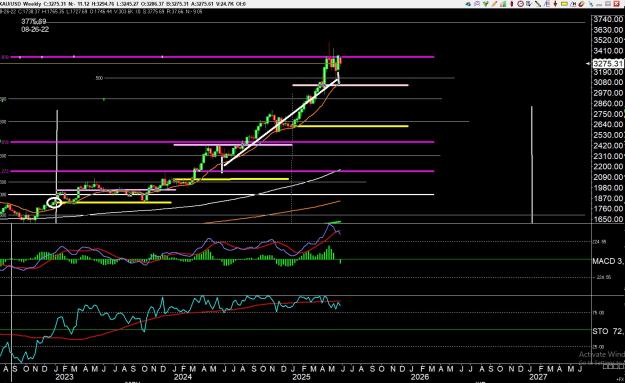Screen dimensions: 625x383
Task: Click the red candlestick icon
Action: point(512,4)
